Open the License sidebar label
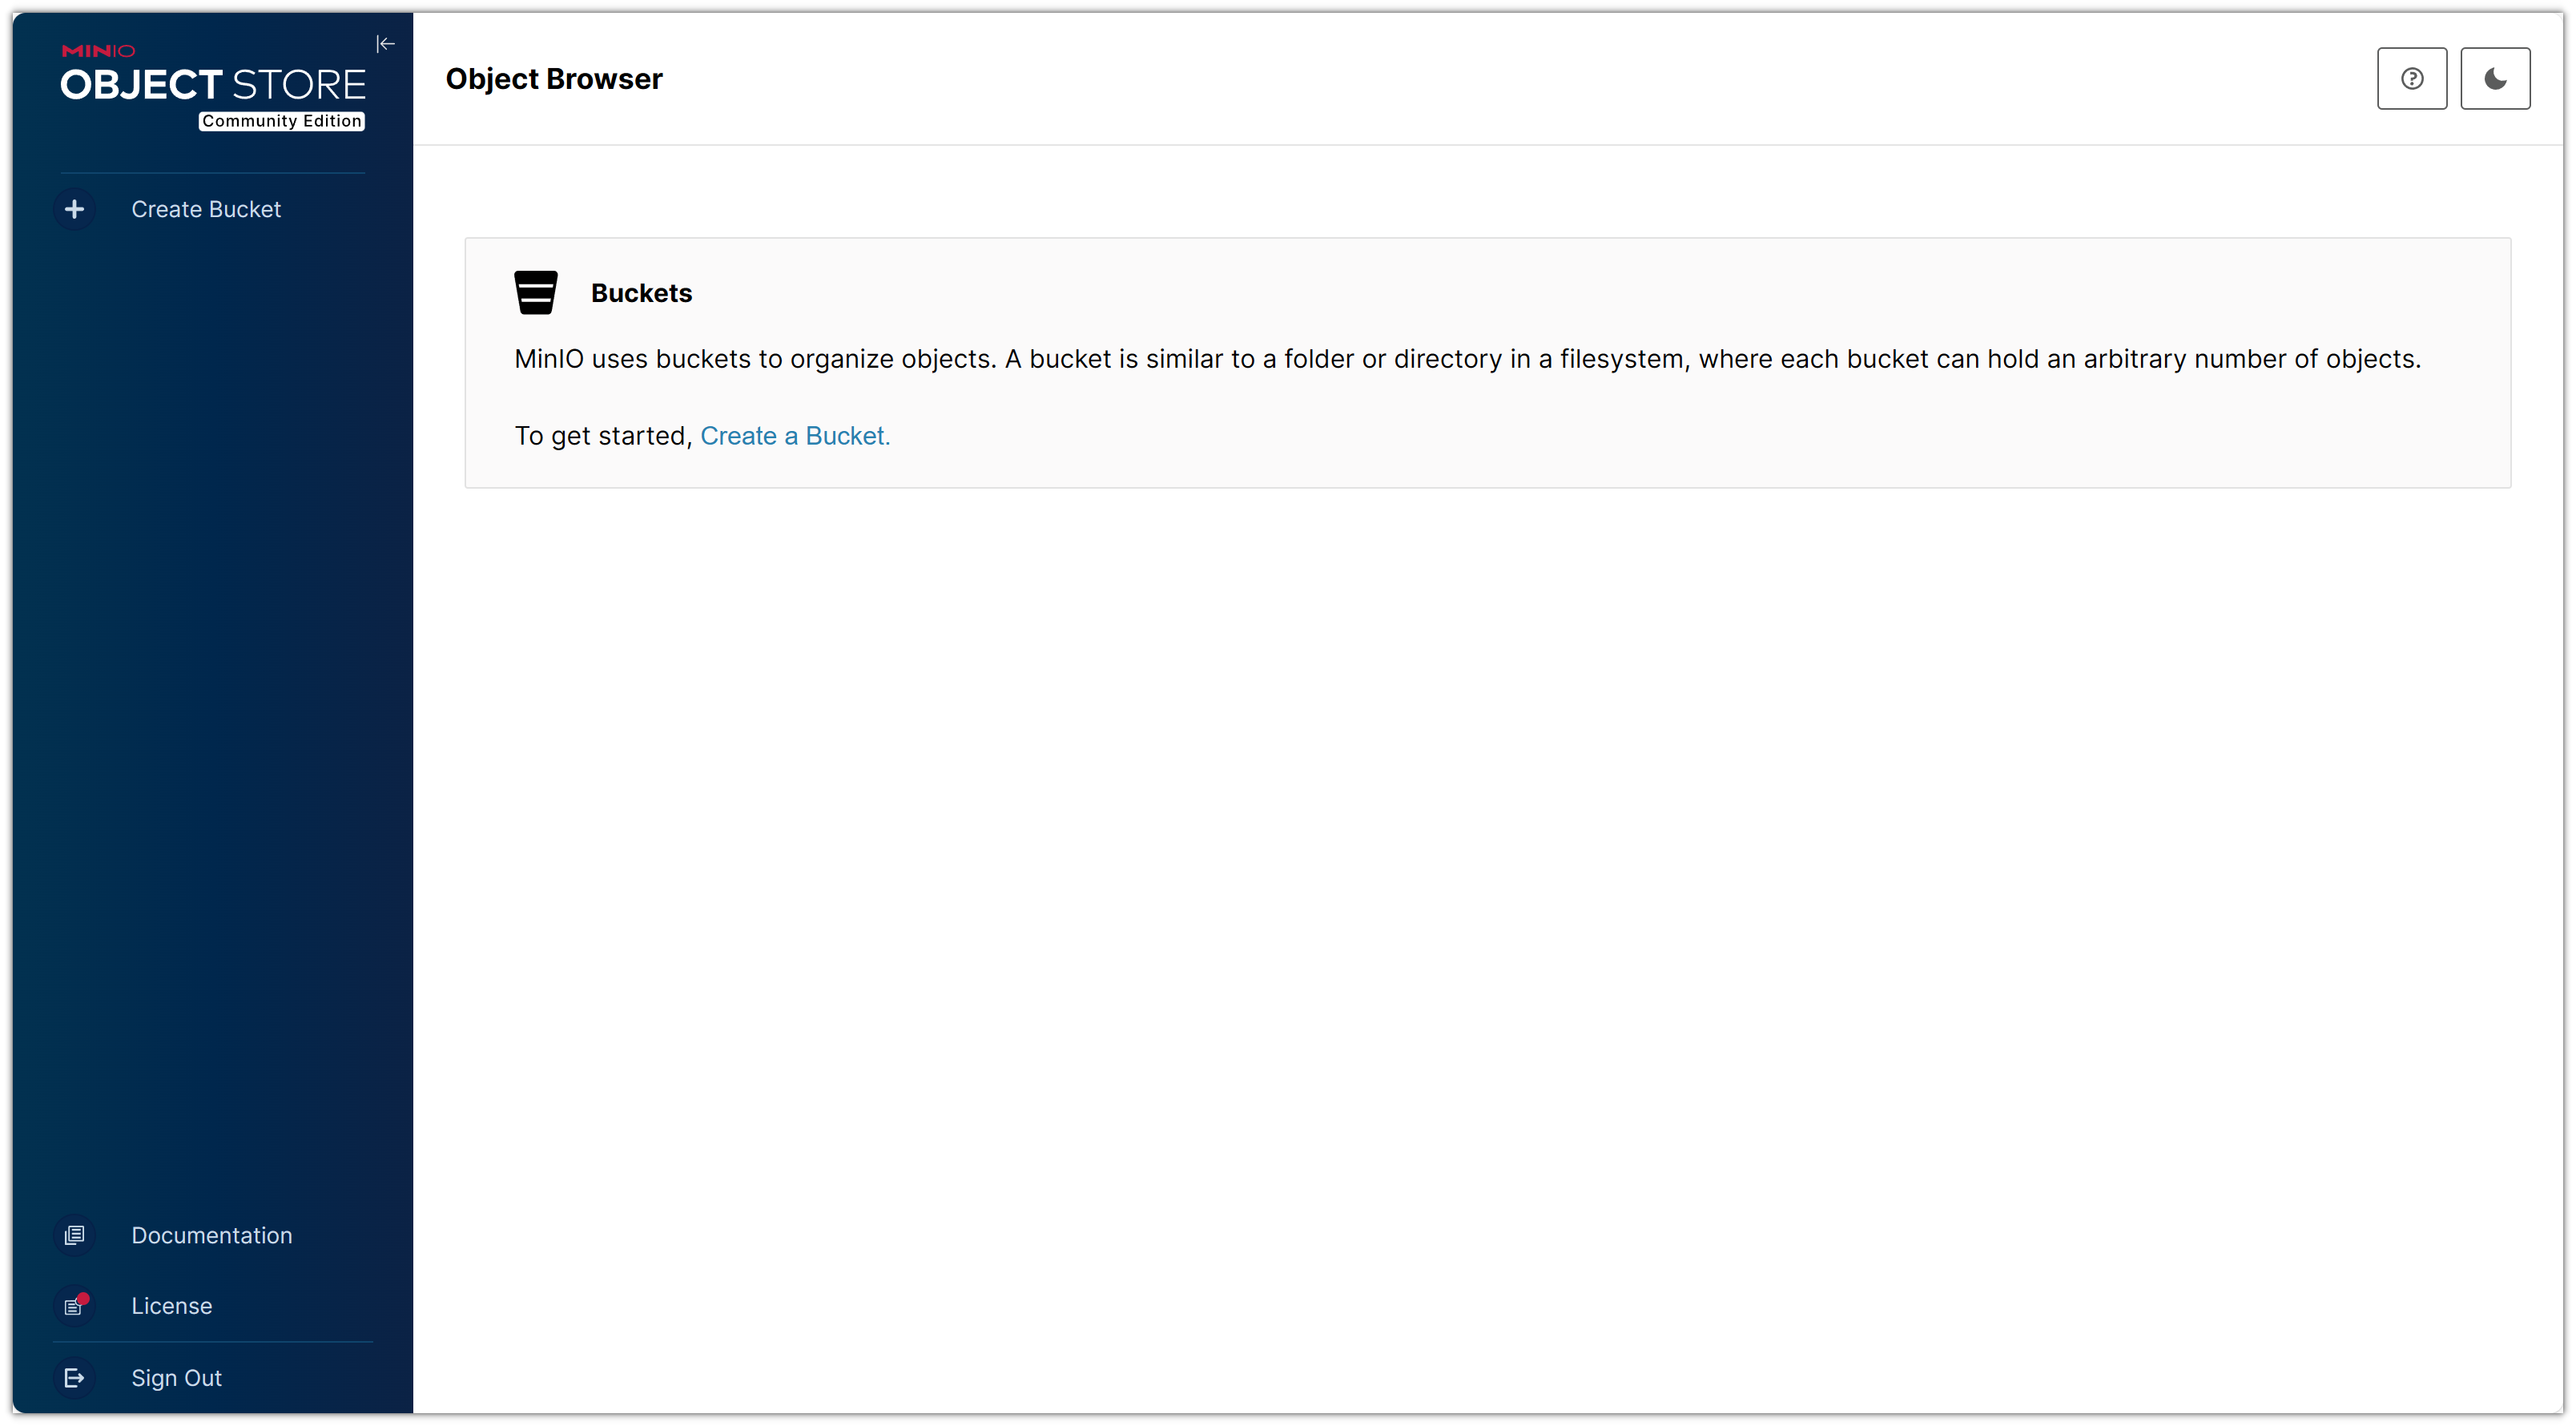The width and height of the screenshot is (2576, 1426). pyautogui.click(x=172, y=1306)
